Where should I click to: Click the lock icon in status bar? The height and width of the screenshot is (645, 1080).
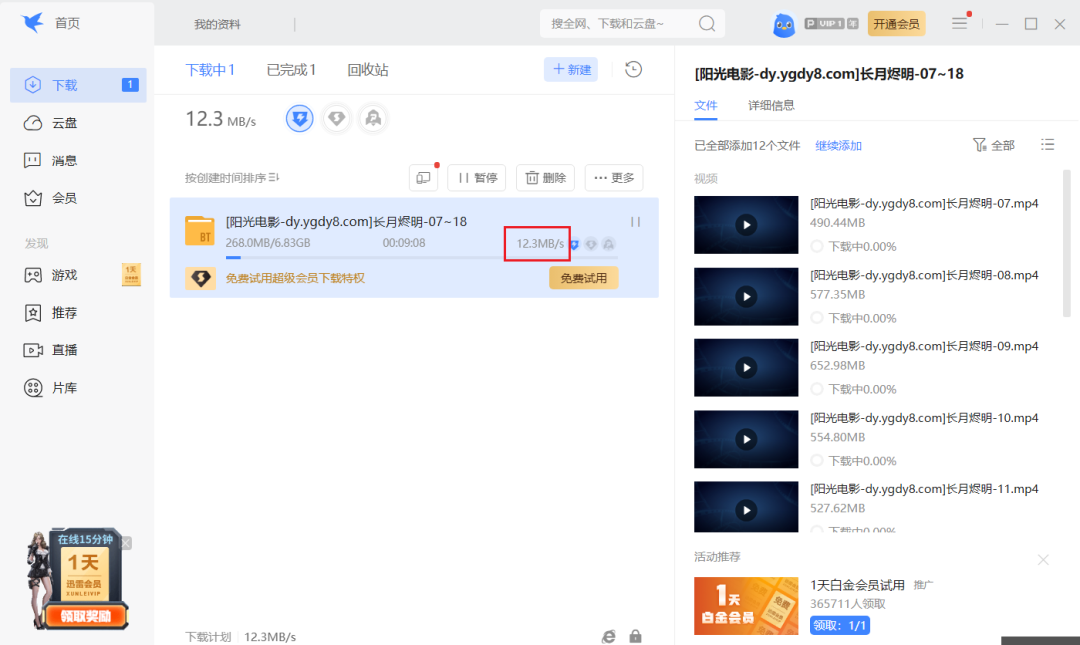635,636
